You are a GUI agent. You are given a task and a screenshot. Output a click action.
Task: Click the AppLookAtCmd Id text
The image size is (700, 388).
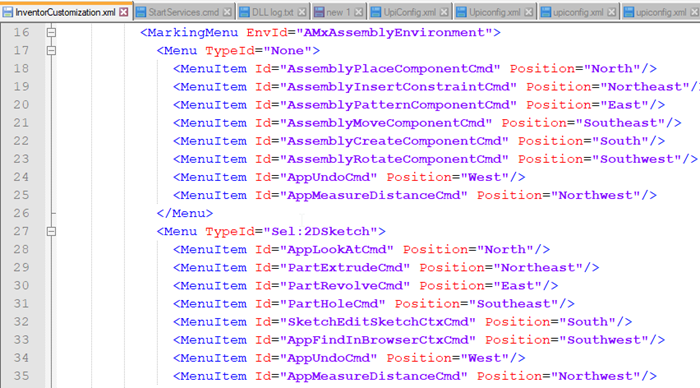[x=337, y=249]
